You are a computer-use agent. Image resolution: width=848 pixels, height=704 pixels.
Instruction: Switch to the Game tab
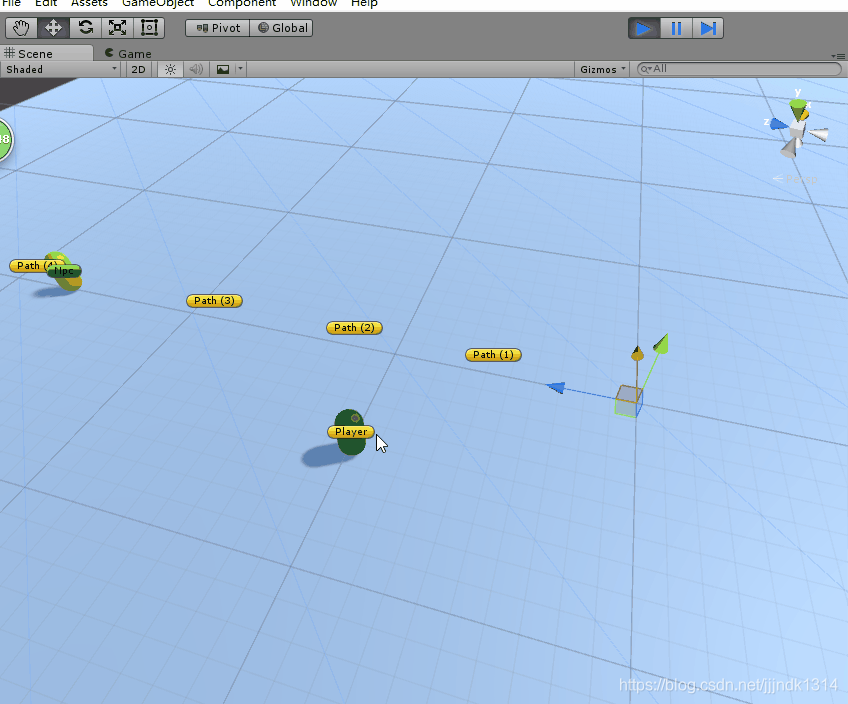tap(129, 54)
